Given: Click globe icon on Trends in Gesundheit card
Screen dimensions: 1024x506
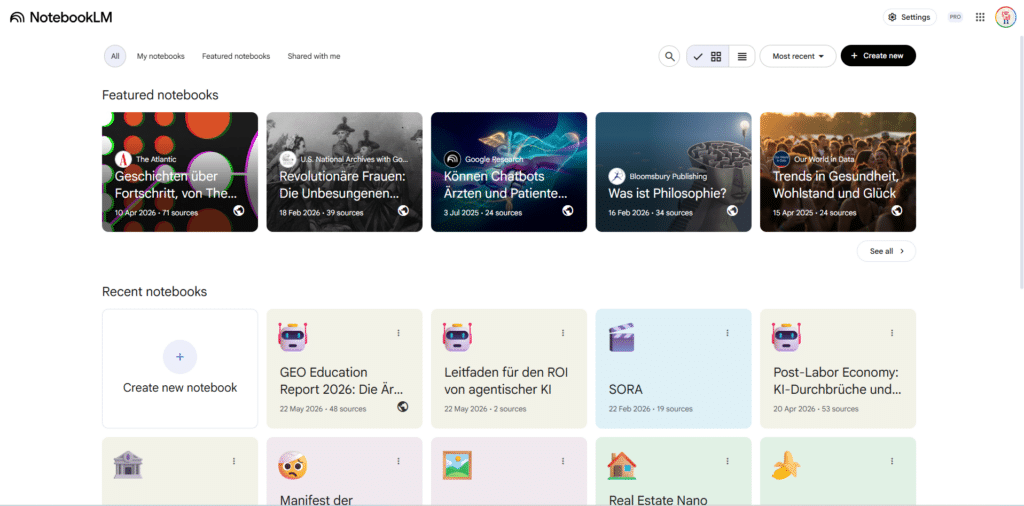Looking at the screenshot, I should [897, 211].
